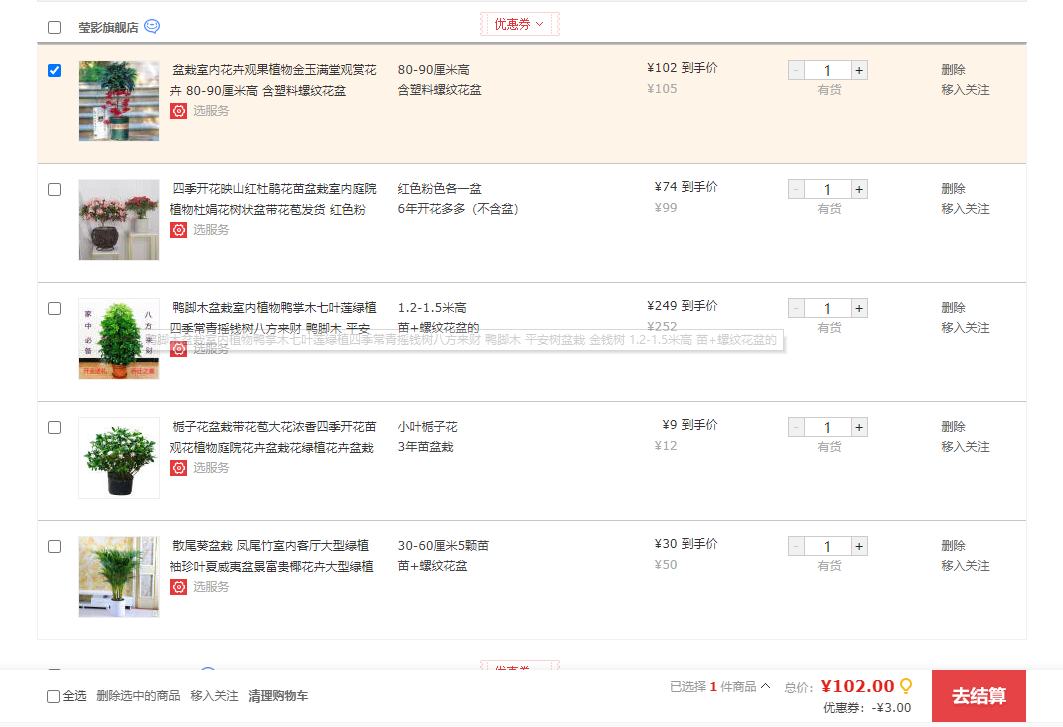Move 金玉满堂 item to 关注 list
The image size is (1063, 727).
(x=965, y=90)
